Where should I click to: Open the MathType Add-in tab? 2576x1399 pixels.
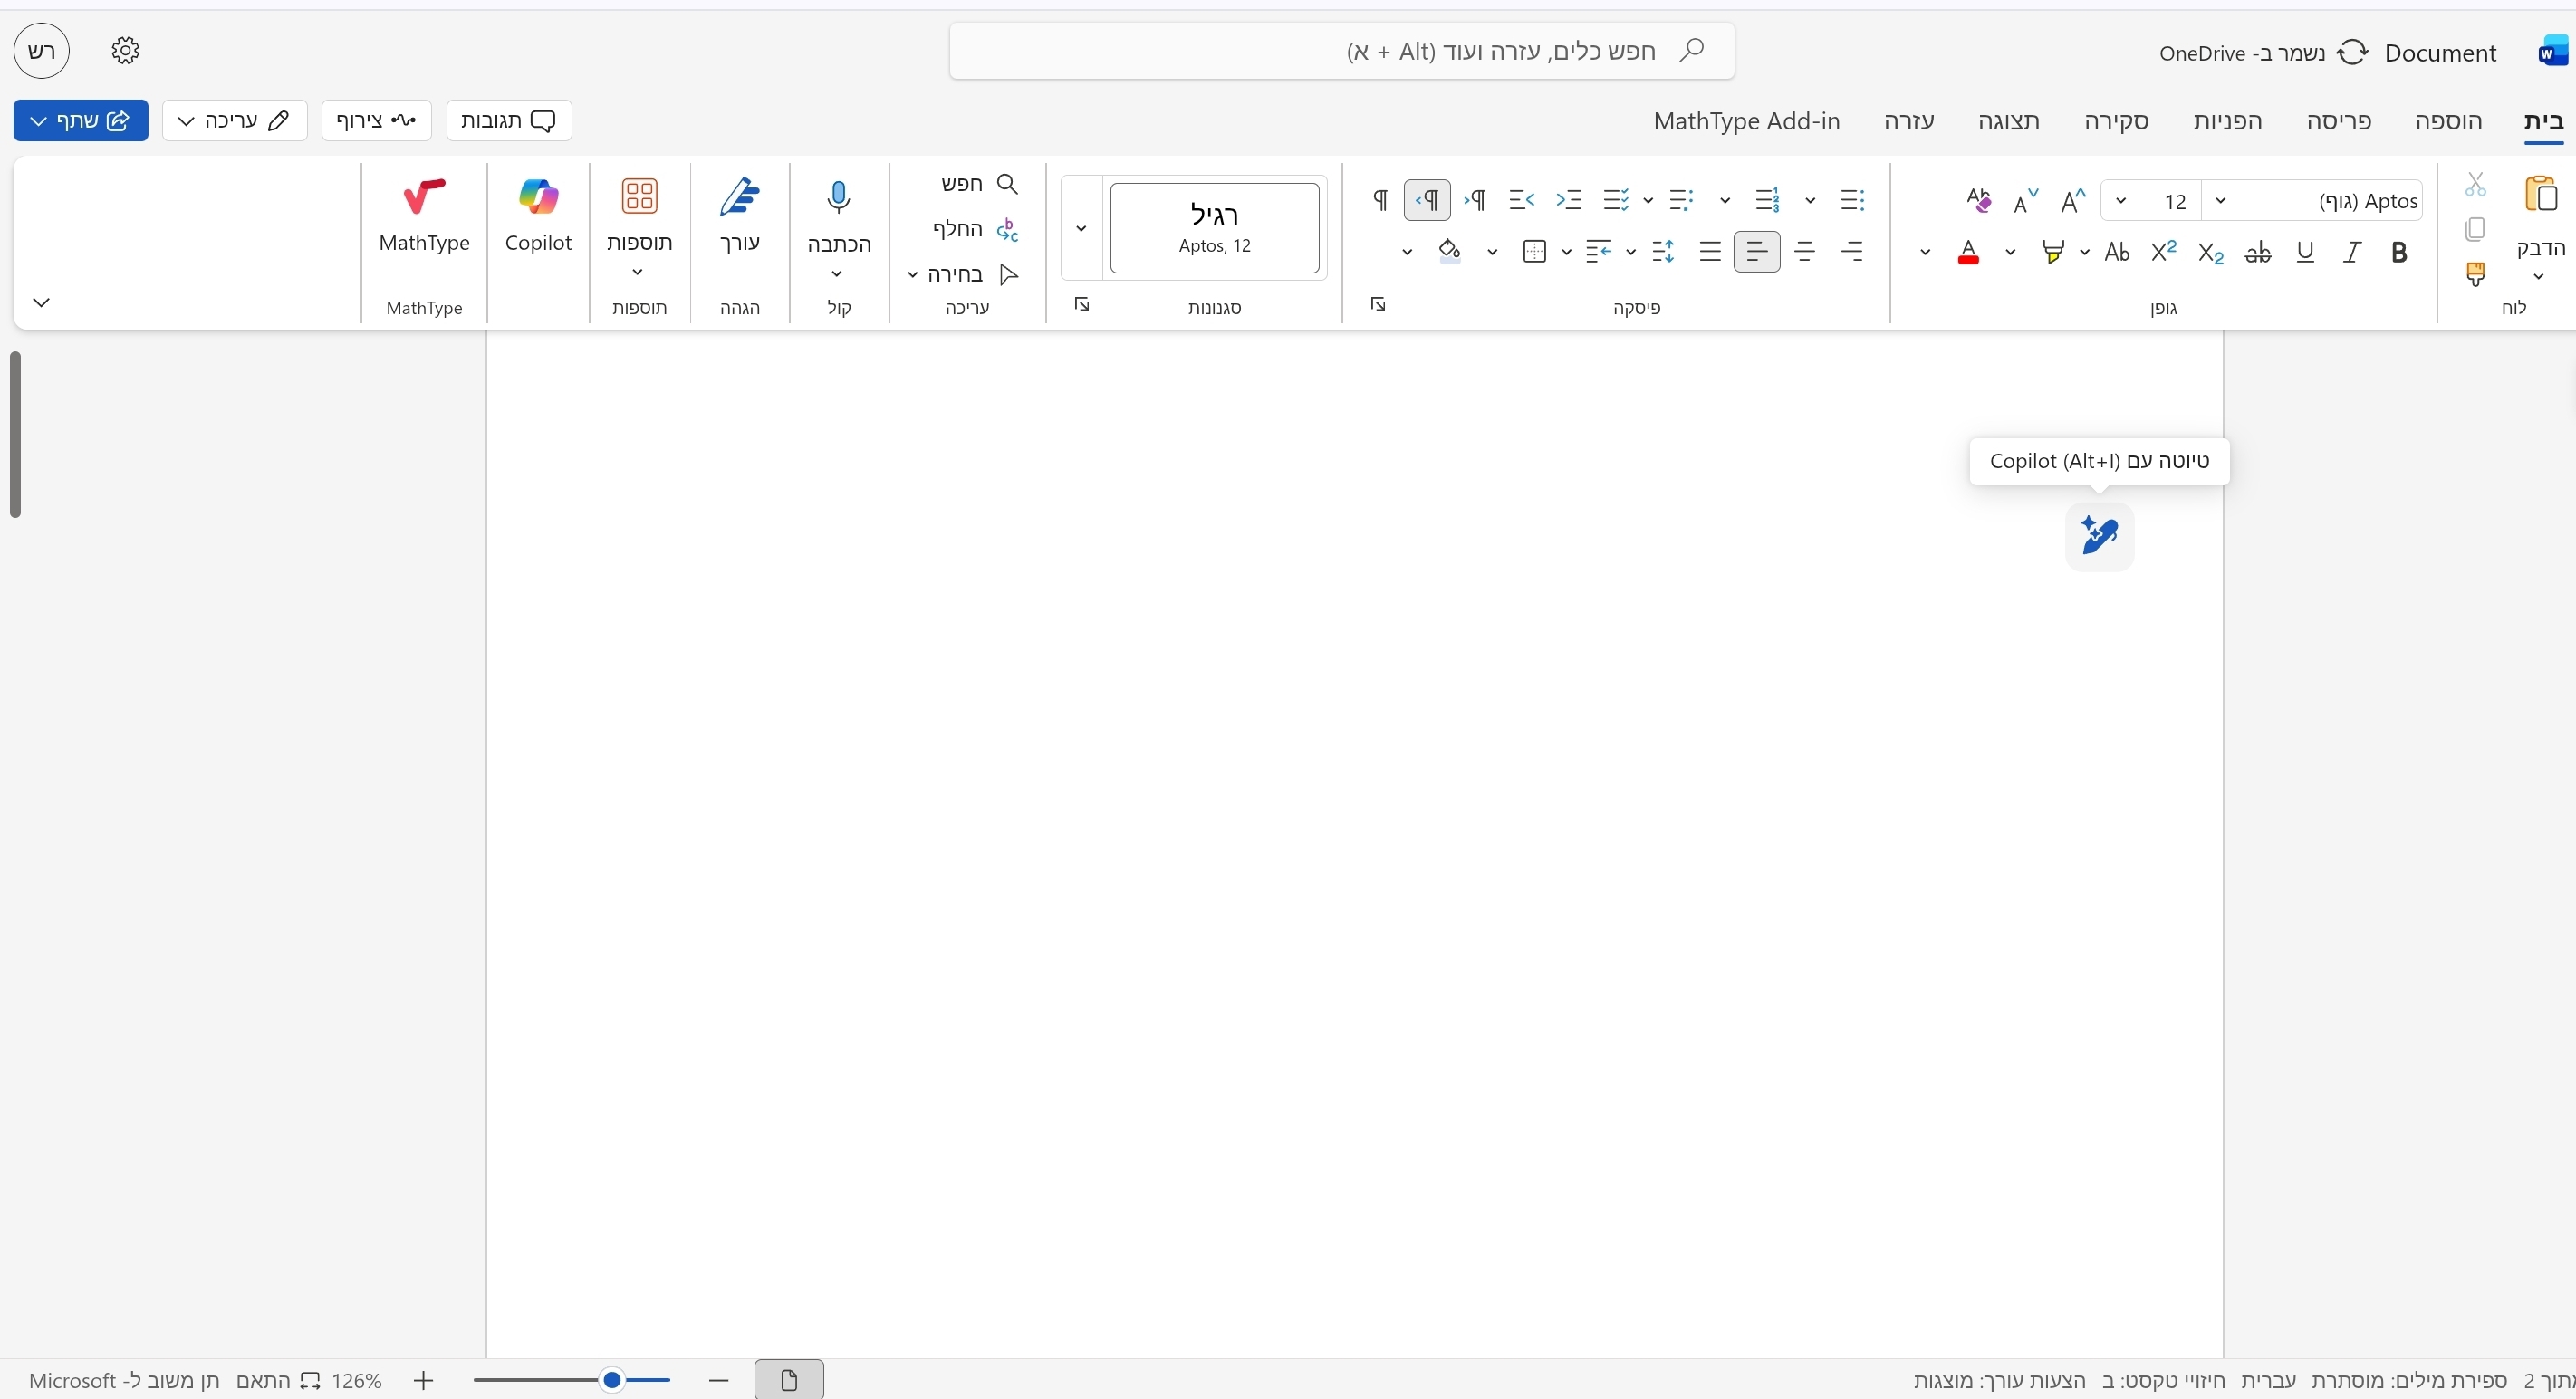(x=1746, y=121)
